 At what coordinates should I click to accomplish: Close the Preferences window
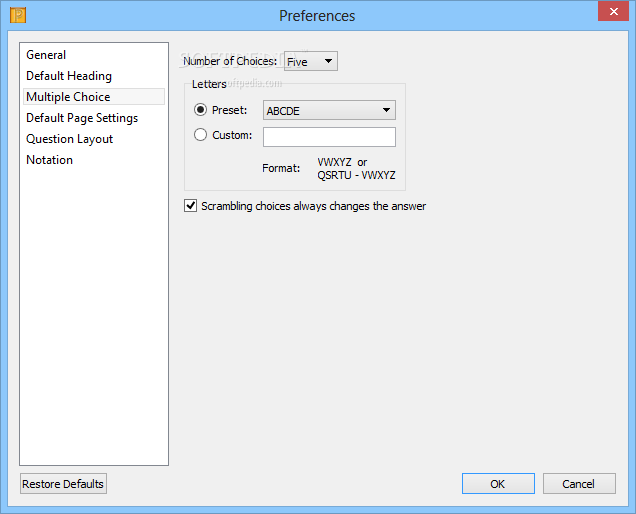pos(613,11)
